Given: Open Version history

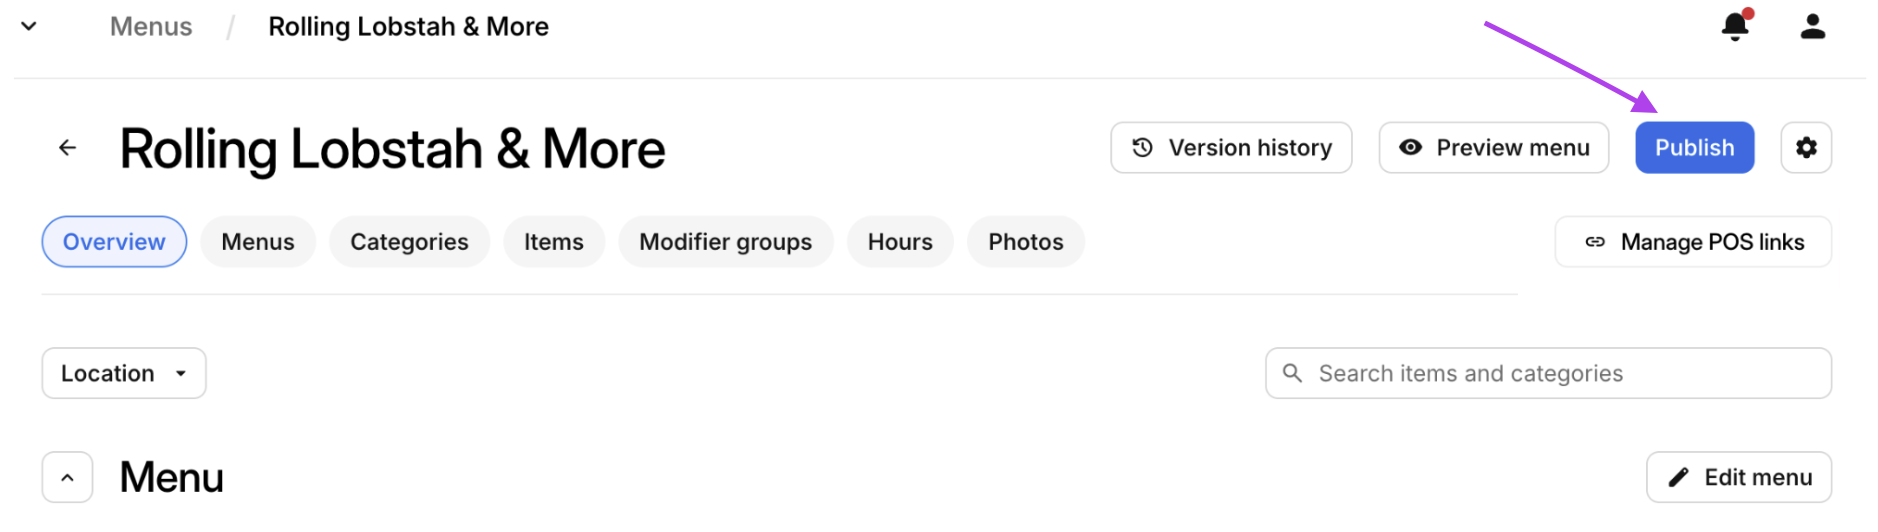Looking at the screenshot, I should tap(1231, 148).
